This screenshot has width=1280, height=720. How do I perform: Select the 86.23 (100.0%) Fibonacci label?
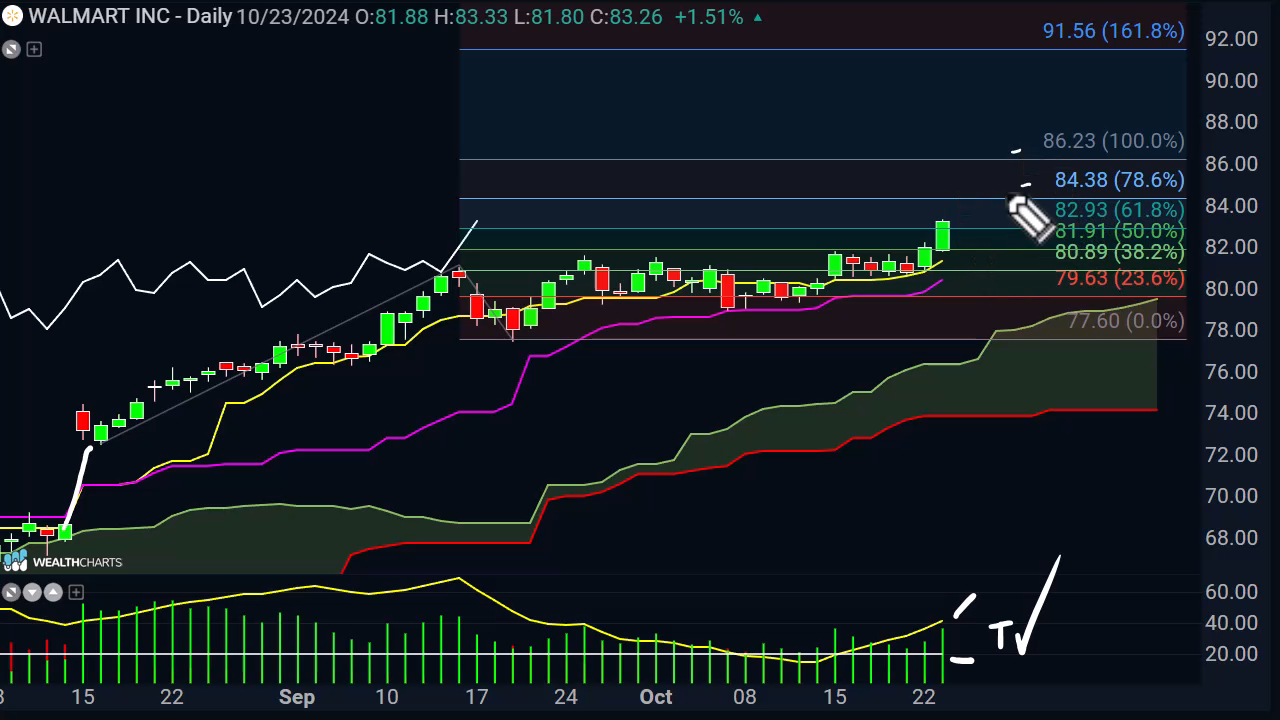pos(1113,141)
